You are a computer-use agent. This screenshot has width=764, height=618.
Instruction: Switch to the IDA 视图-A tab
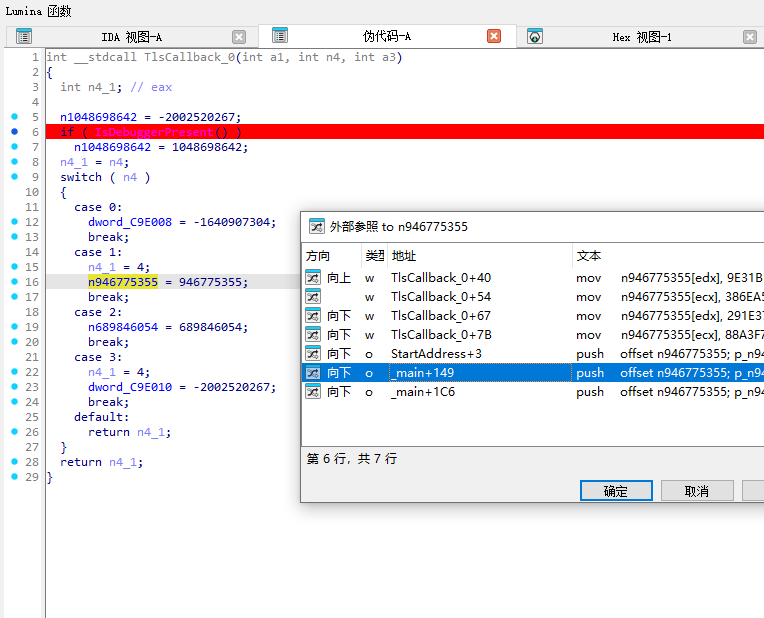tap(131, 37)
